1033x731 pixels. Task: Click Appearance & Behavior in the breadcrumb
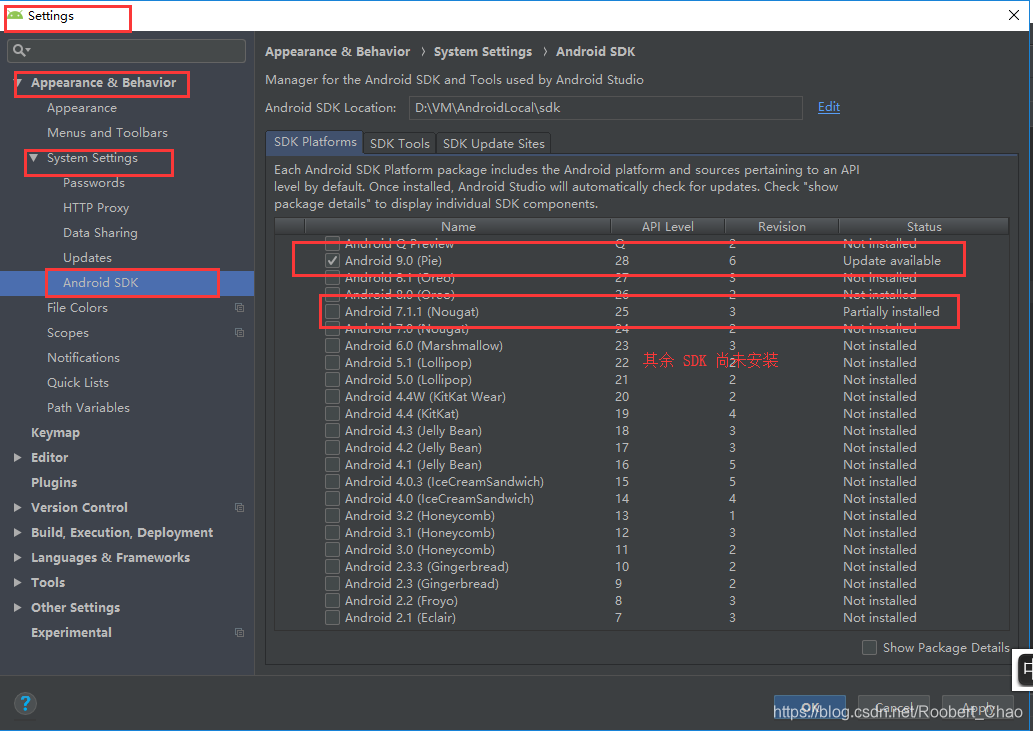(x=337, y=51)
